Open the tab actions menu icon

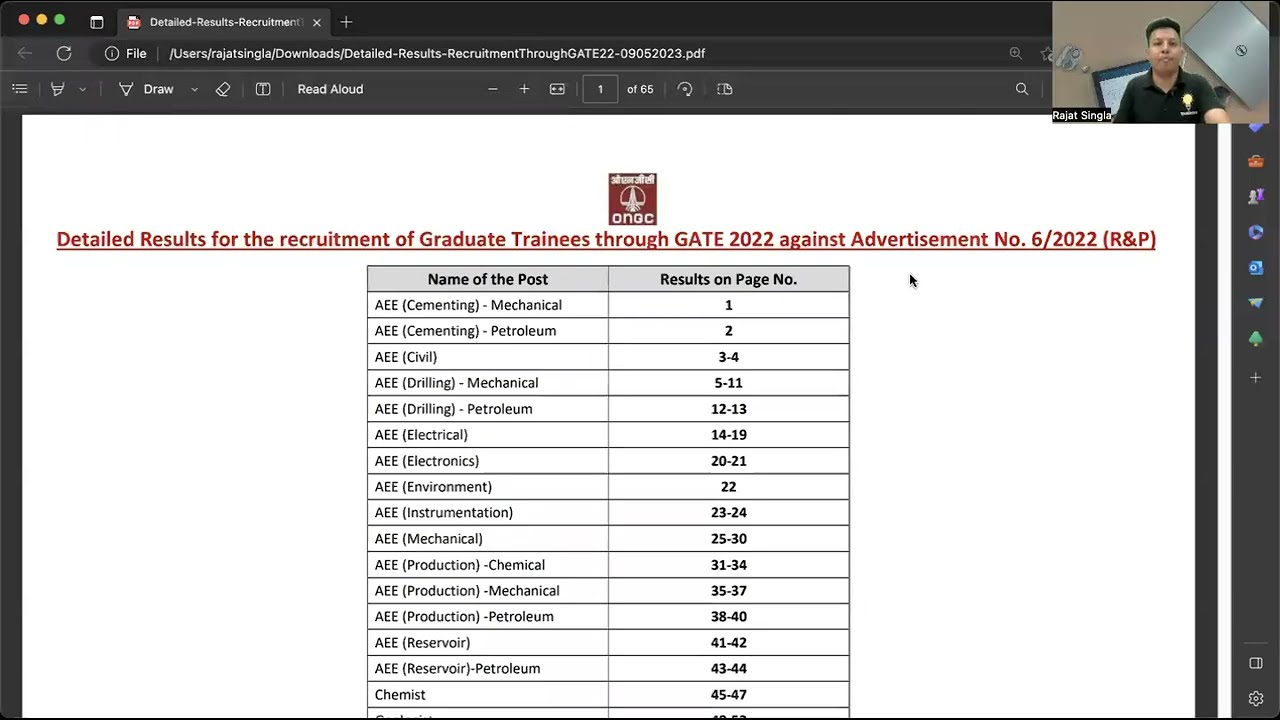click(x=96, y=22)
